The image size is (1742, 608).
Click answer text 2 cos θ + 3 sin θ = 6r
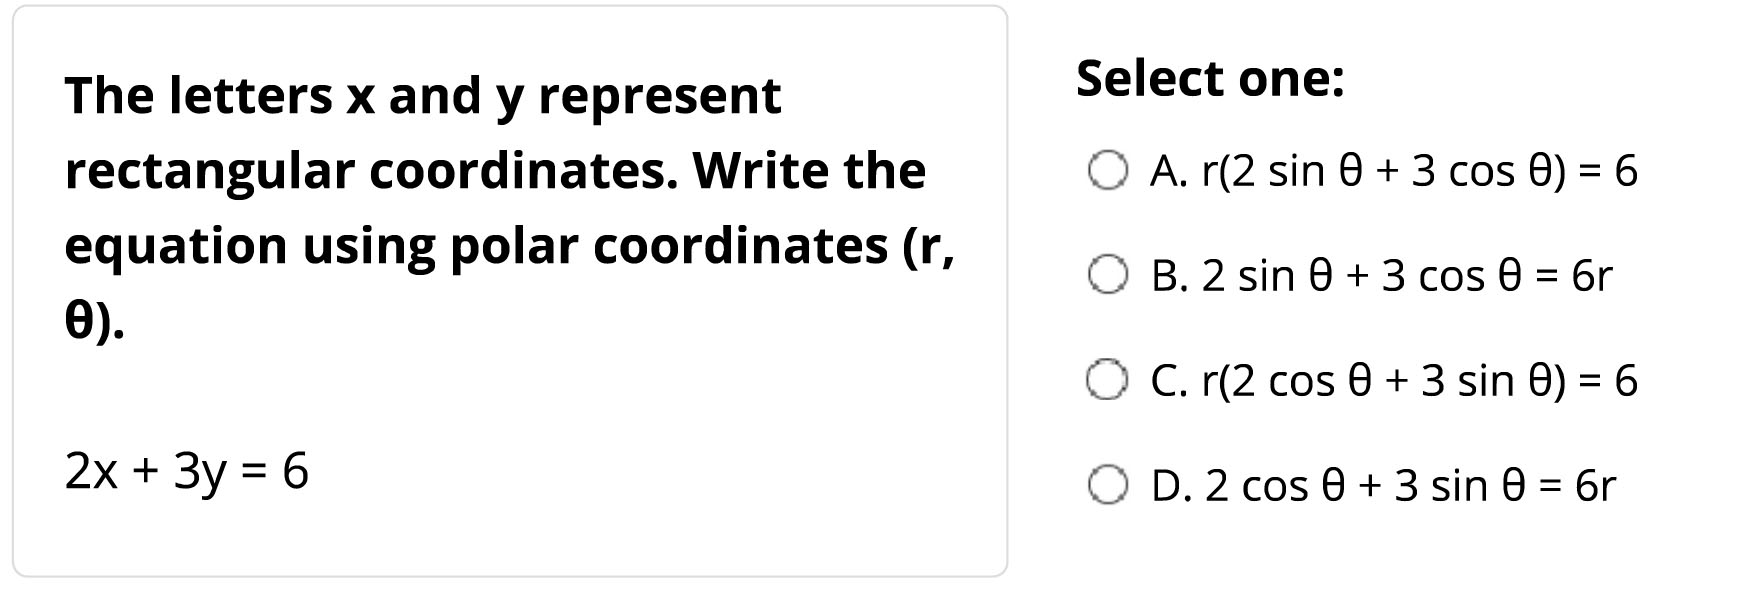(x=1410, y=486)
